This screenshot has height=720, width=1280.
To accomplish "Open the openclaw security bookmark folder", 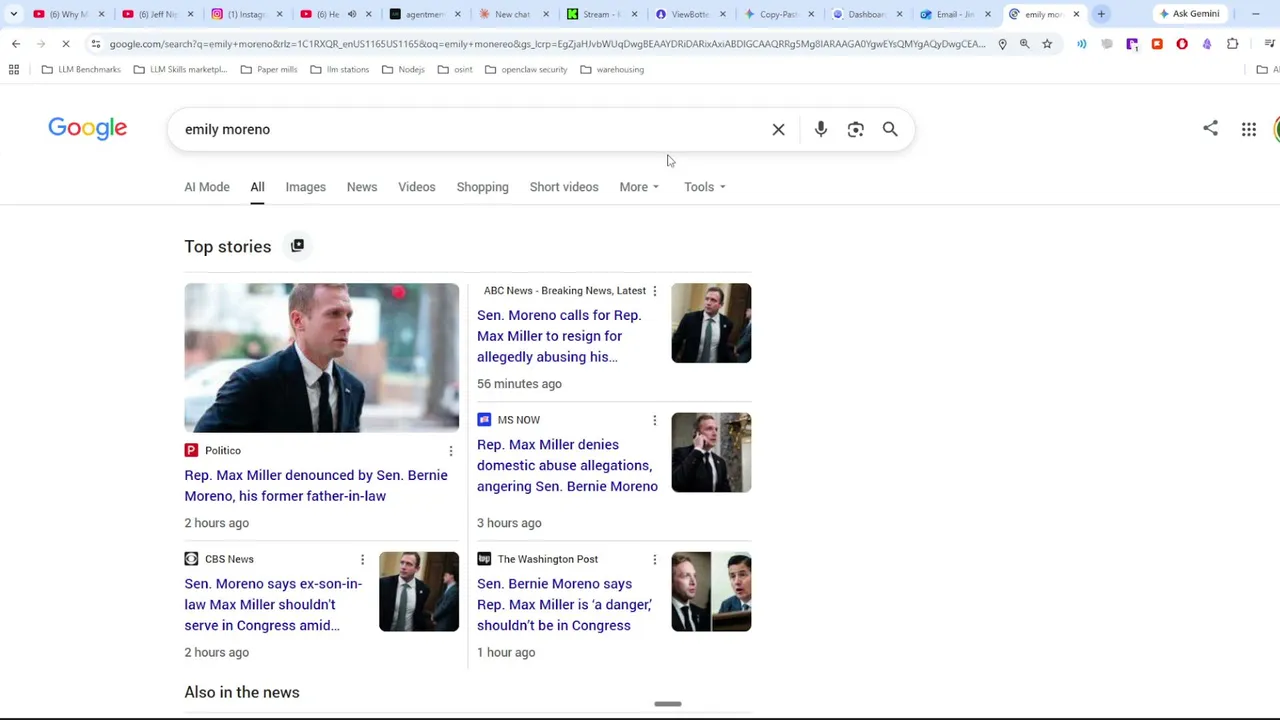I will pos(526,70).
